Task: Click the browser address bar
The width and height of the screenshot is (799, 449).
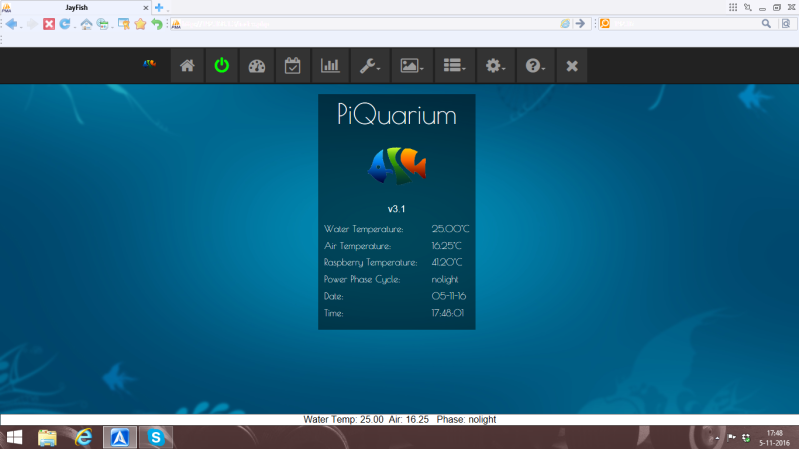Action: [x=360, y=24]
